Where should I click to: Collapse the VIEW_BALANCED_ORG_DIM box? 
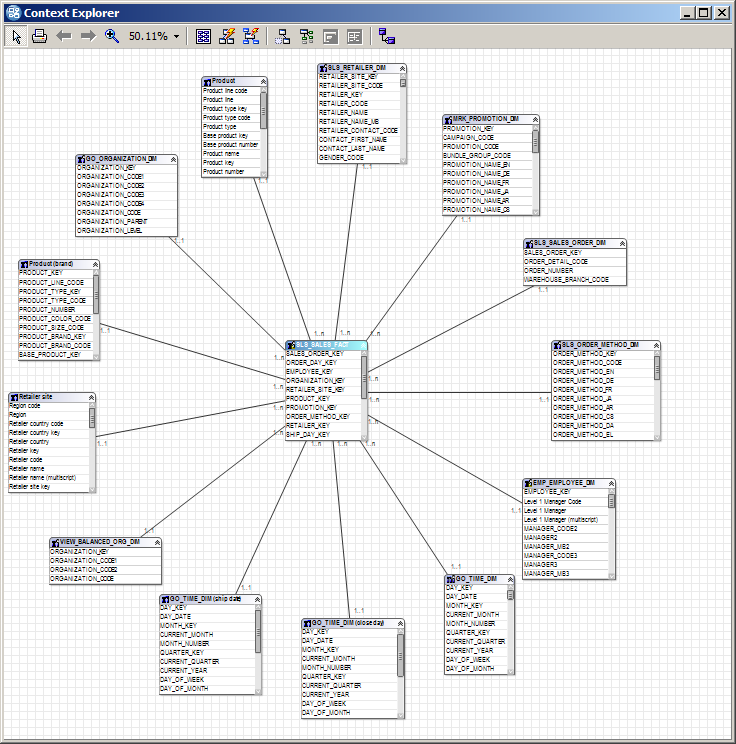[x=157, y=542]
